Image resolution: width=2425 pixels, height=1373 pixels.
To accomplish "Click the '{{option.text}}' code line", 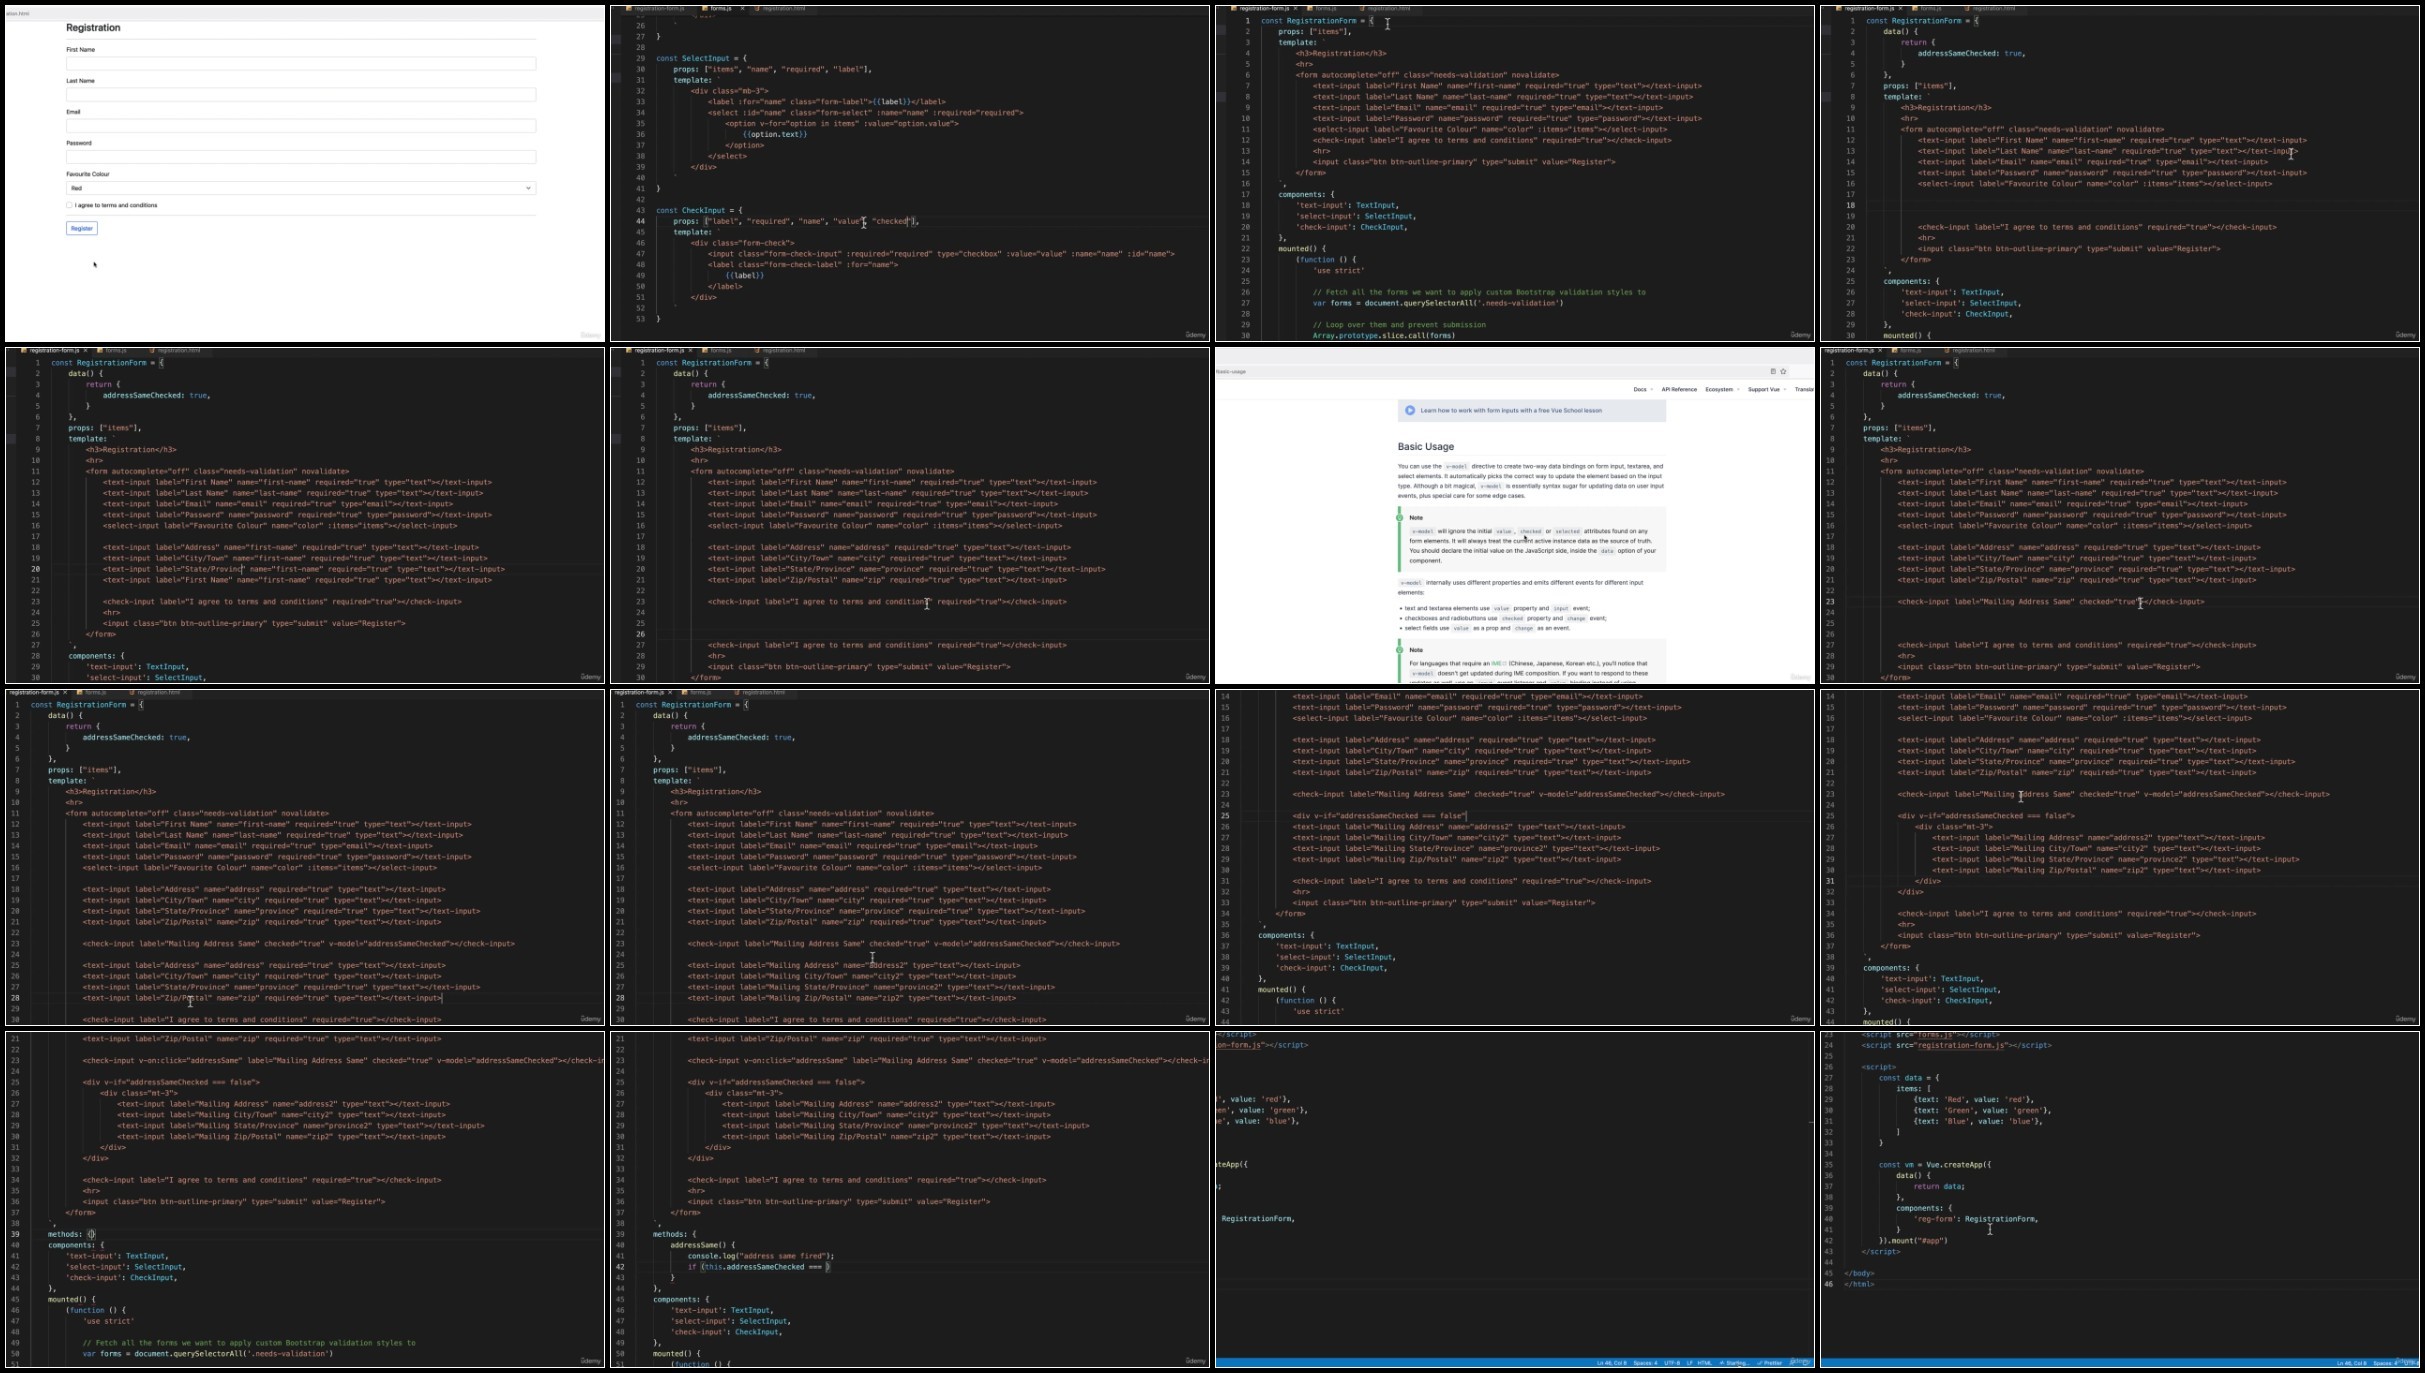I will pyautogui.click(x=775, y=134).
